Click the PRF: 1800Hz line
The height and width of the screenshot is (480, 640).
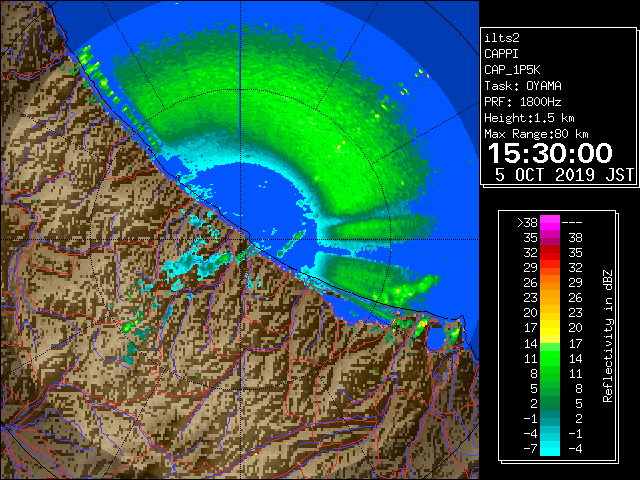(523, 102)
